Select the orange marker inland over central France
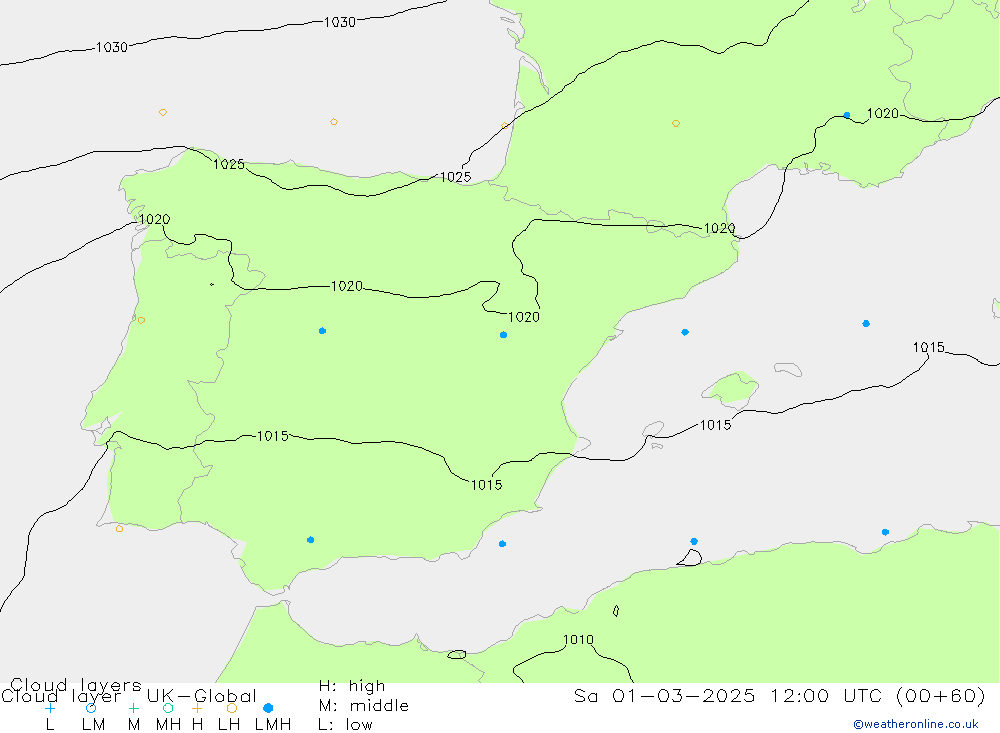 point(675,123)
